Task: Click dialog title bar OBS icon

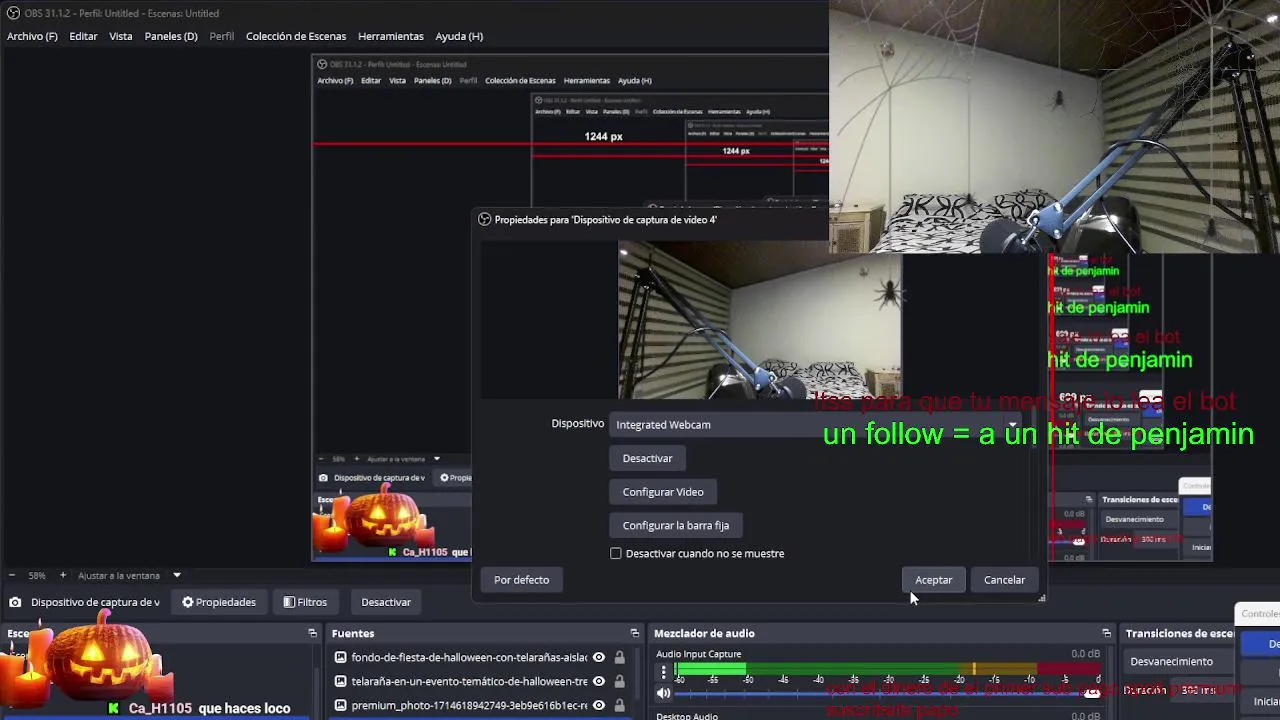Action: 485,219
